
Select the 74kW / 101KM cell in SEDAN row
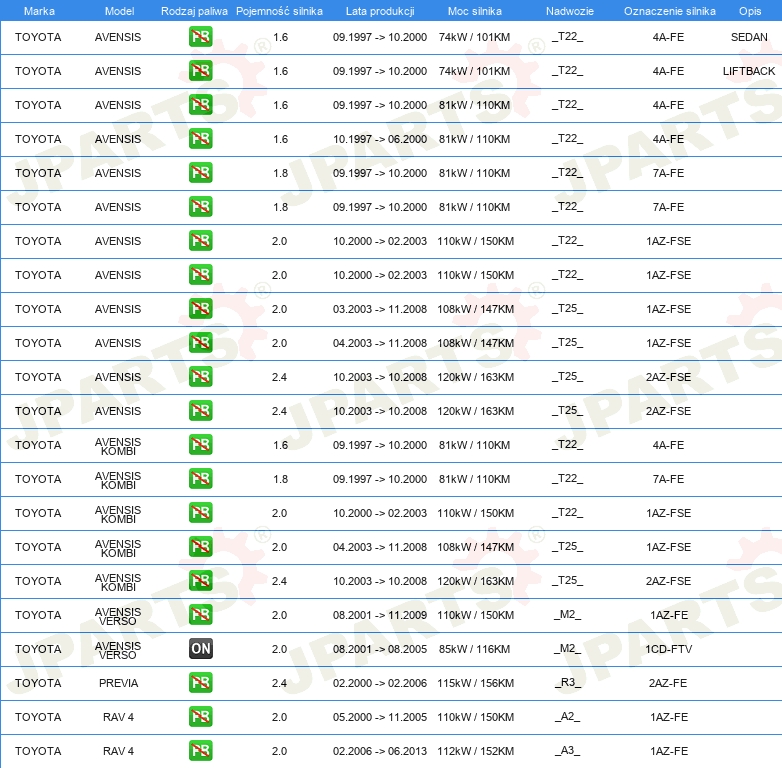click(x=474, y=37)
